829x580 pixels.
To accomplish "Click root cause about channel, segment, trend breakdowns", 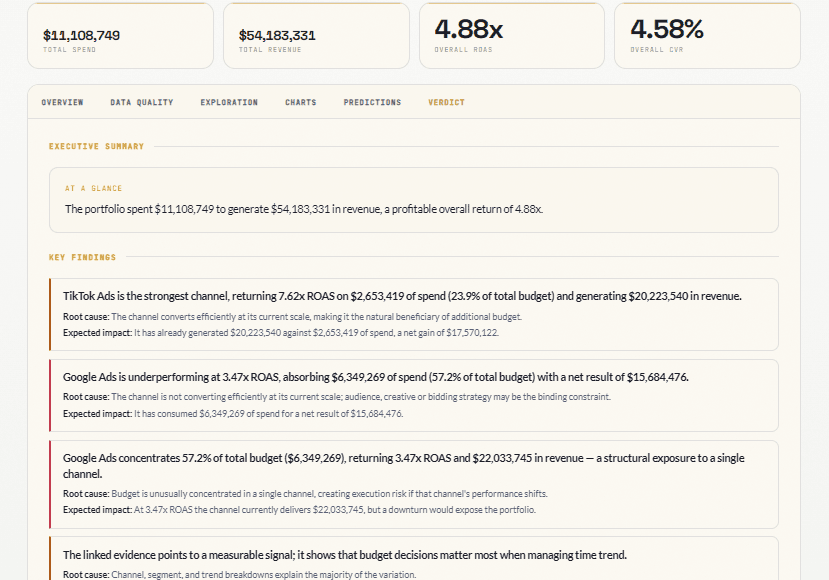I will (240, 574).
